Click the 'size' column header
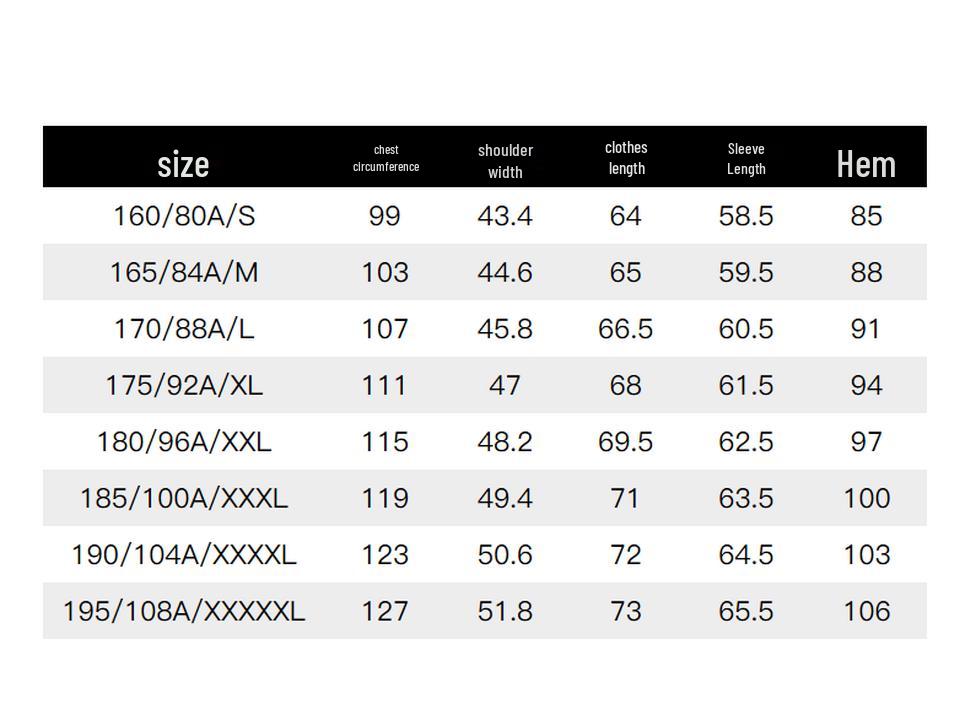This screenshot has height=728, width=970. click(183, 164)
